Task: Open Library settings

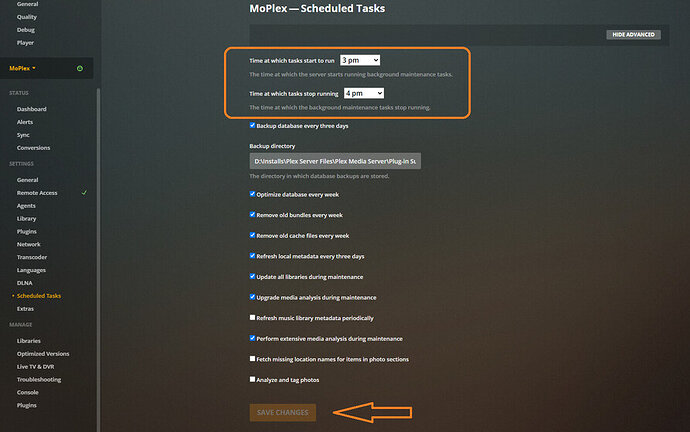Action: 26,219
